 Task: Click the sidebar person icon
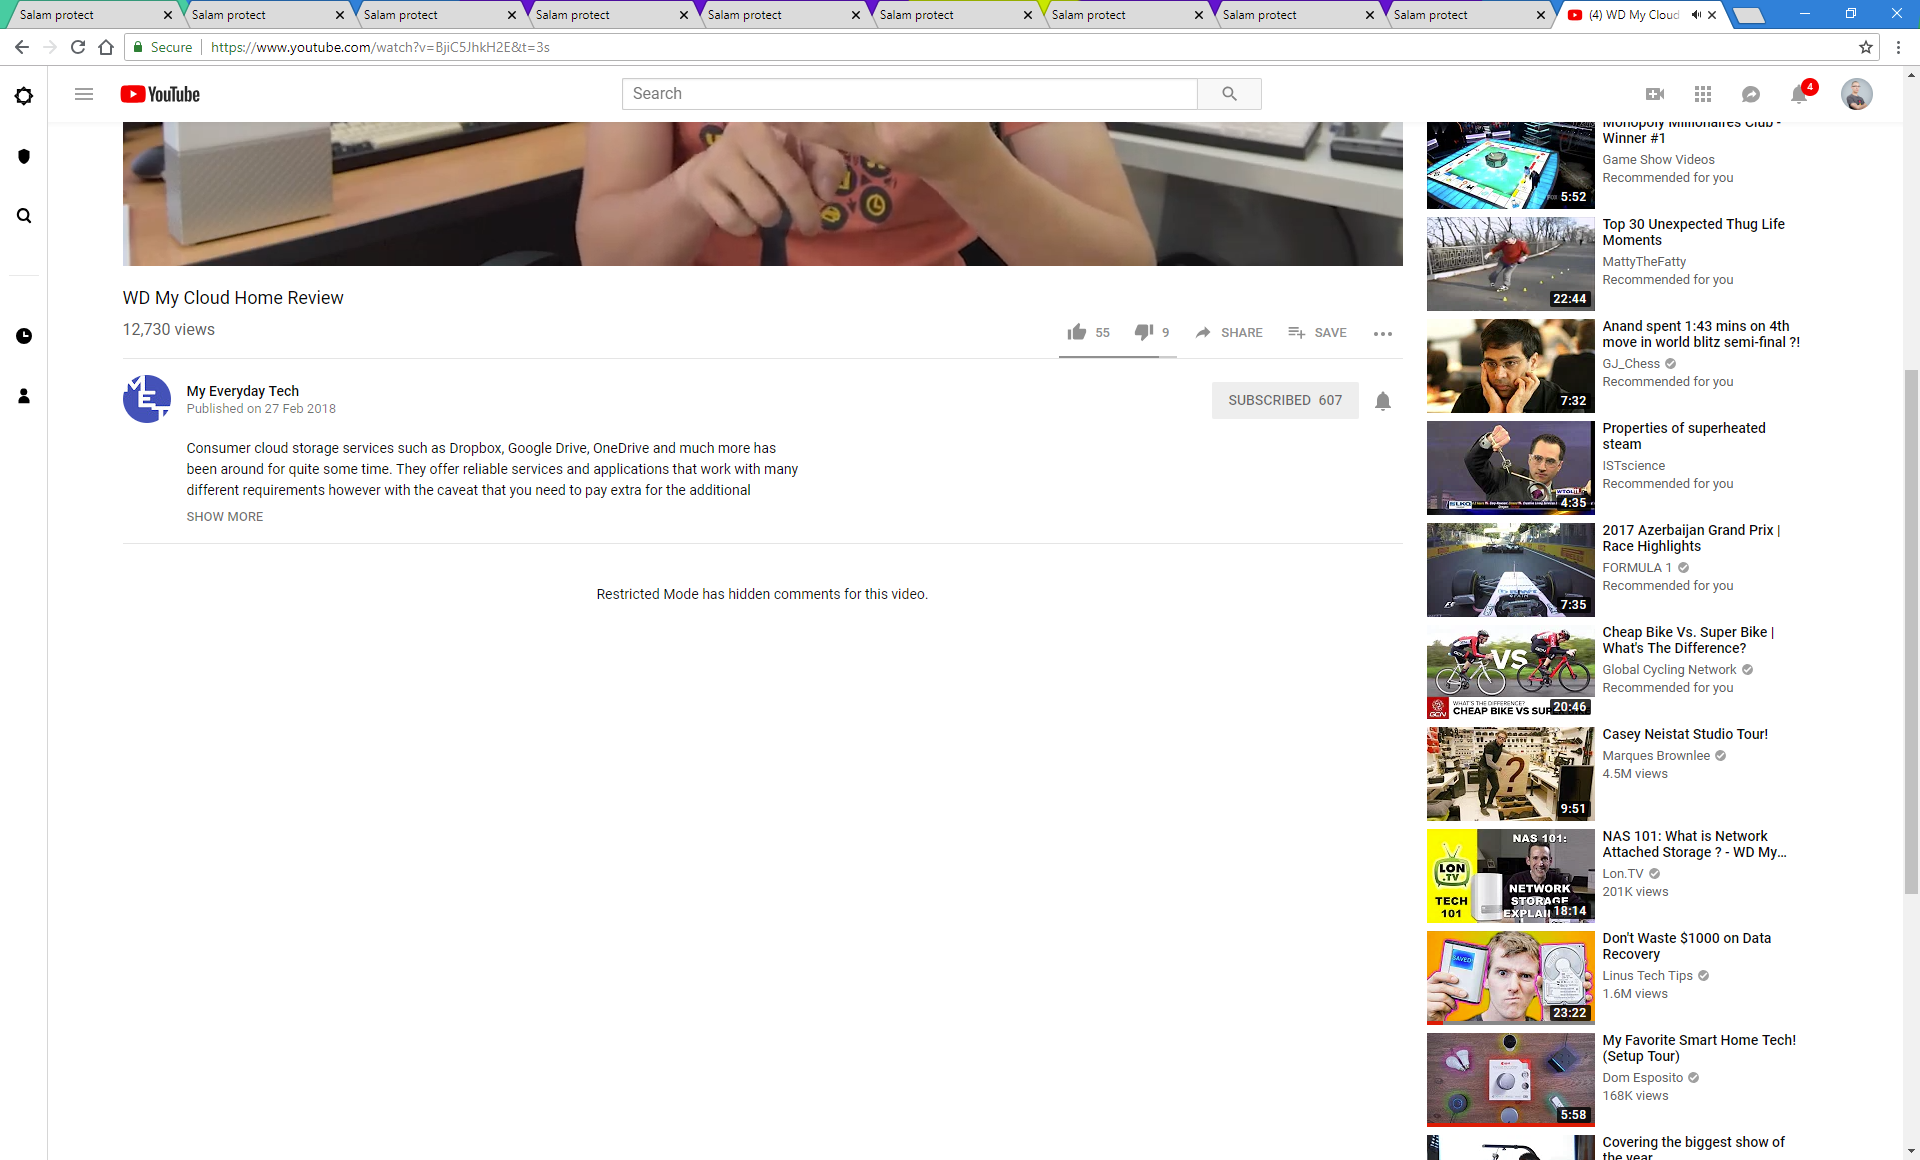(x=24, y=396)
